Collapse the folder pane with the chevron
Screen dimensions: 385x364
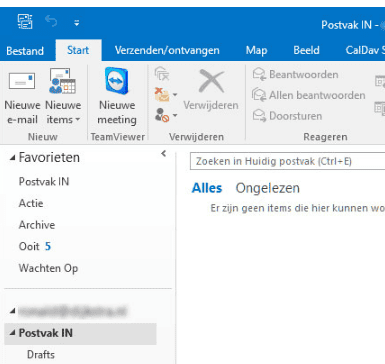pos(163,154)
